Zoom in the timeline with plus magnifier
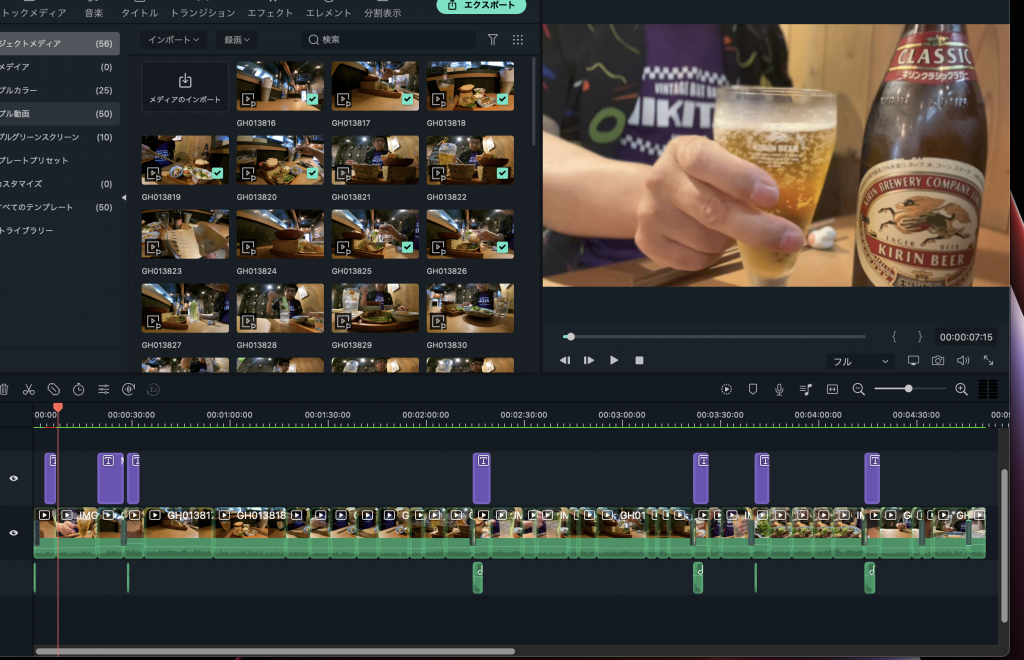Viewport: 1024px width, 660px height. pyautogui.click(x=961, y=390)
